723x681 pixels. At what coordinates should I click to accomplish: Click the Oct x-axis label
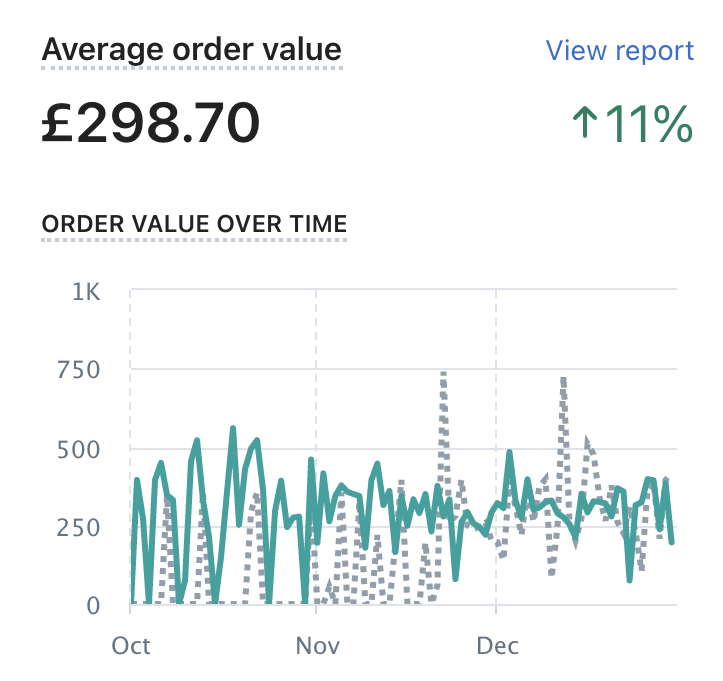(x=131, y=645)
